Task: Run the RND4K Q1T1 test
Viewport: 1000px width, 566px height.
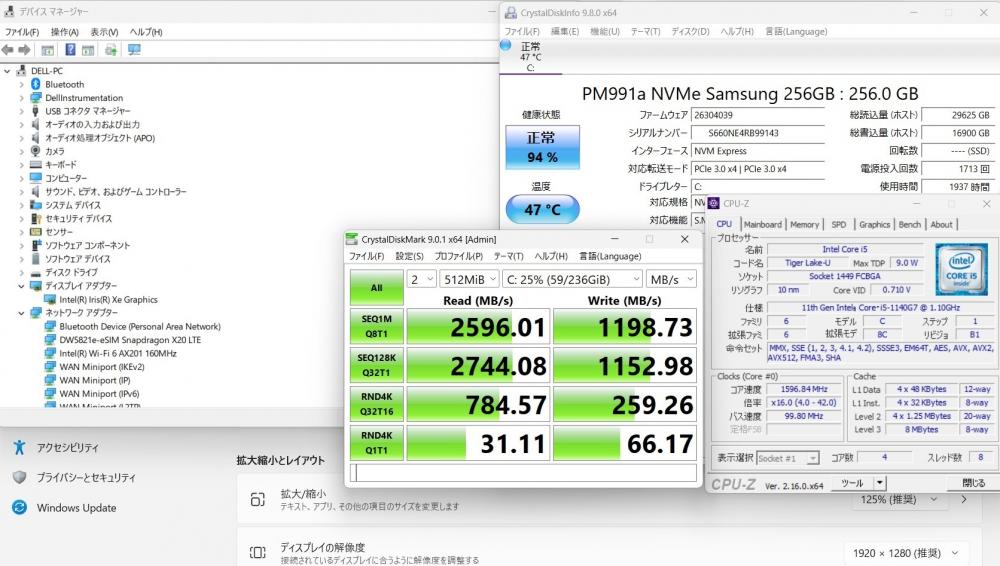Action: [x=376, y=443]
